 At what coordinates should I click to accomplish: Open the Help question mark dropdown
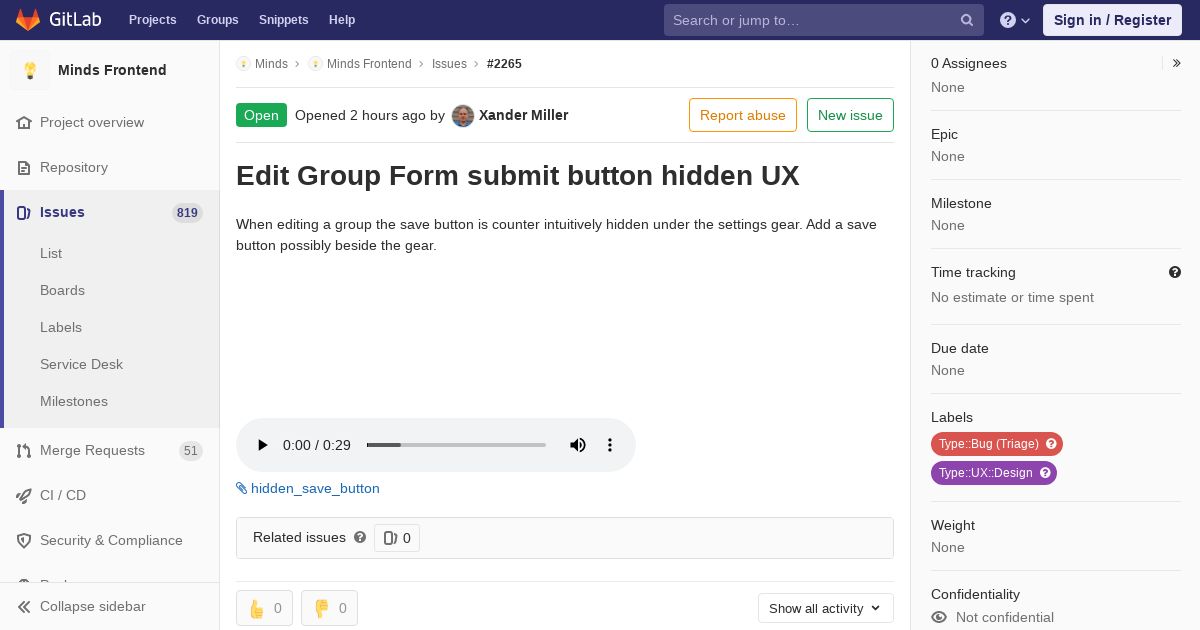[x=1014, y=20]
